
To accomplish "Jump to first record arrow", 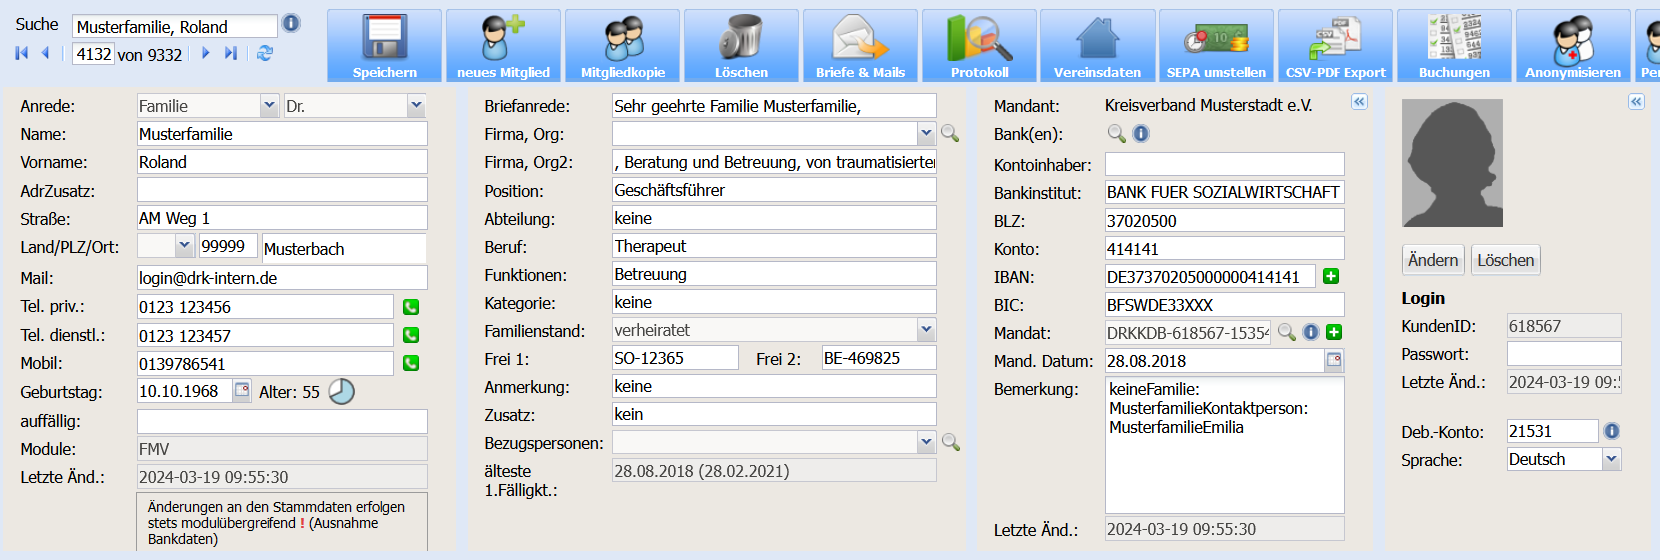I will (x=22, y=53).
